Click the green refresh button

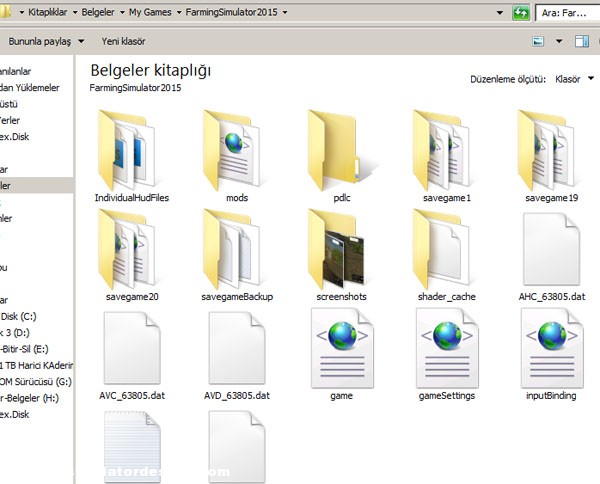pyautogui.click(x=520, y=13)
